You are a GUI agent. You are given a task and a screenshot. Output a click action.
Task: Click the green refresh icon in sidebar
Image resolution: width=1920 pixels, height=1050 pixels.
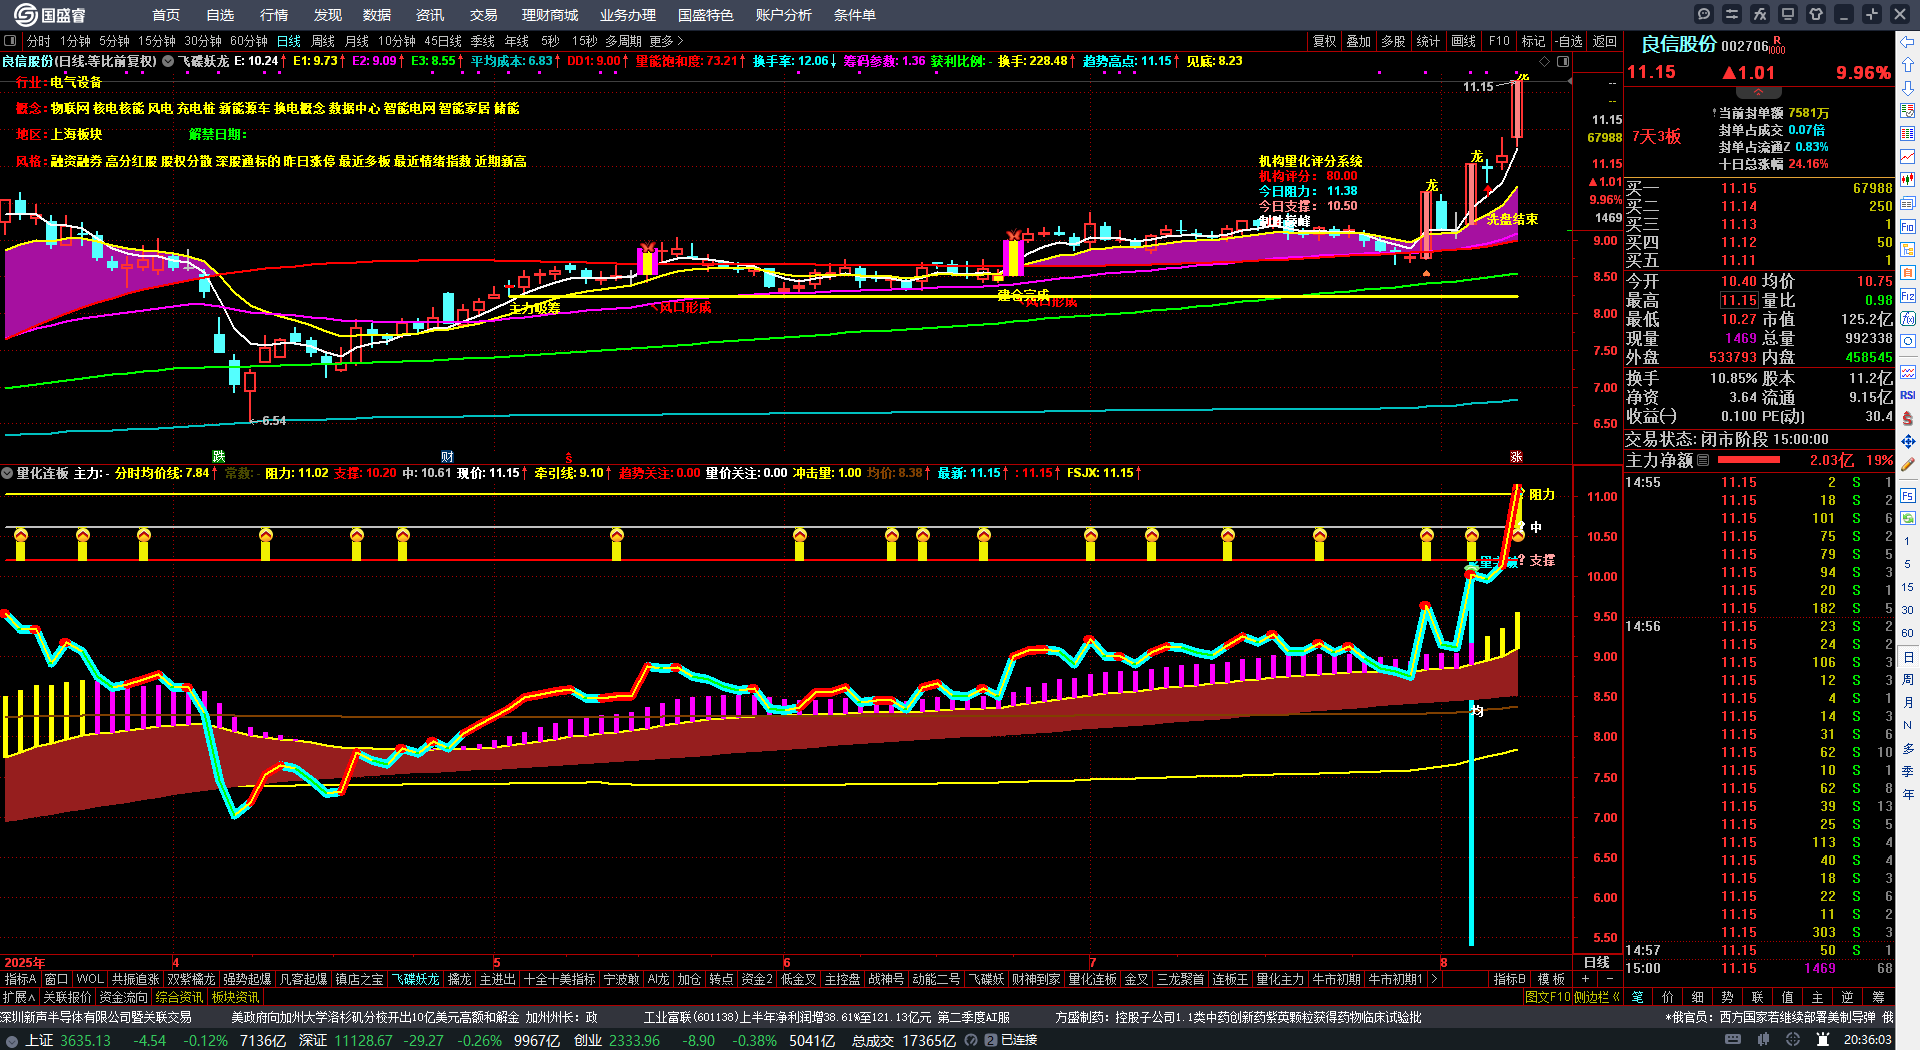coord(1908,518)
